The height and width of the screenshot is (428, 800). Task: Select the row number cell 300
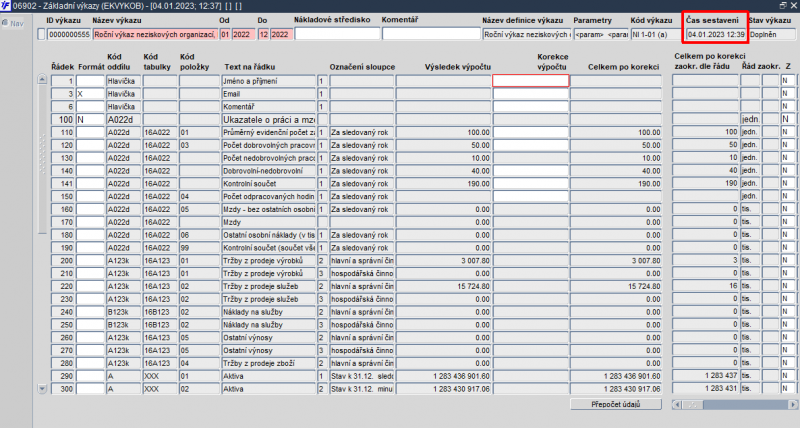coord(63,389)
